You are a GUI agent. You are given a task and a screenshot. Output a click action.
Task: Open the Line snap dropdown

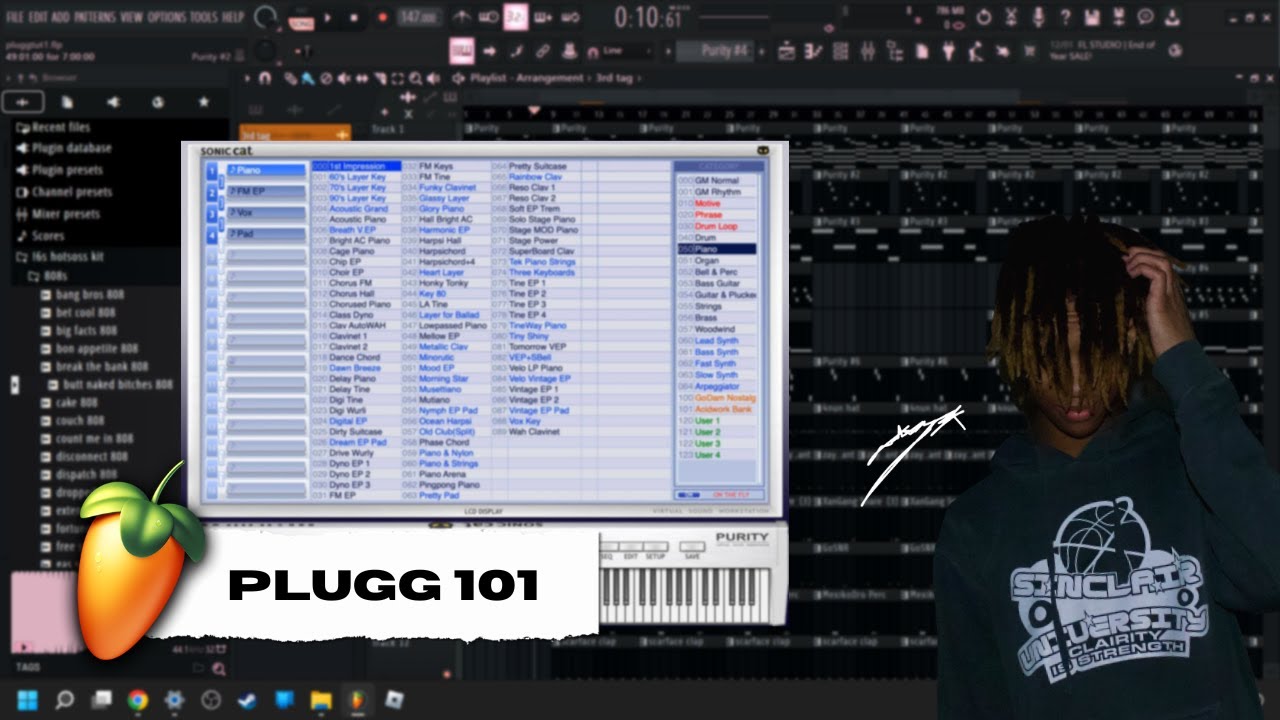[626, 51]
